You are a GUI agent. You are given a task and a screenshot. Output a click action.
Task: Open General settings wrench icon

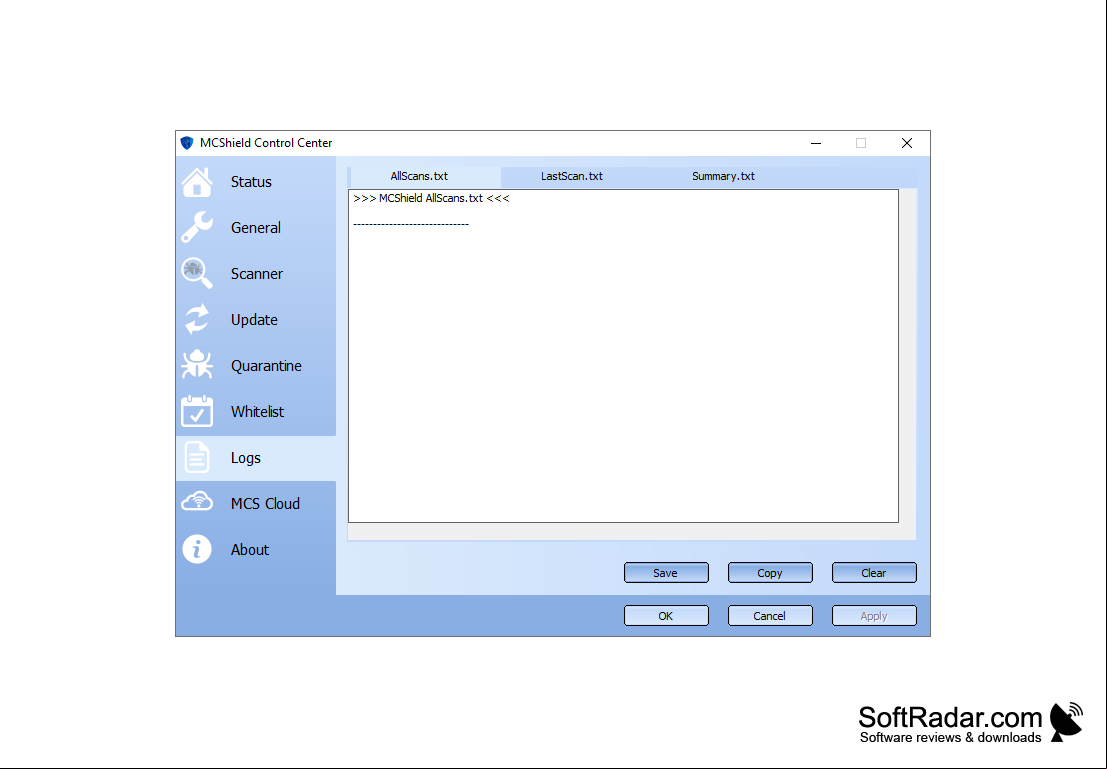coord(197,228)
